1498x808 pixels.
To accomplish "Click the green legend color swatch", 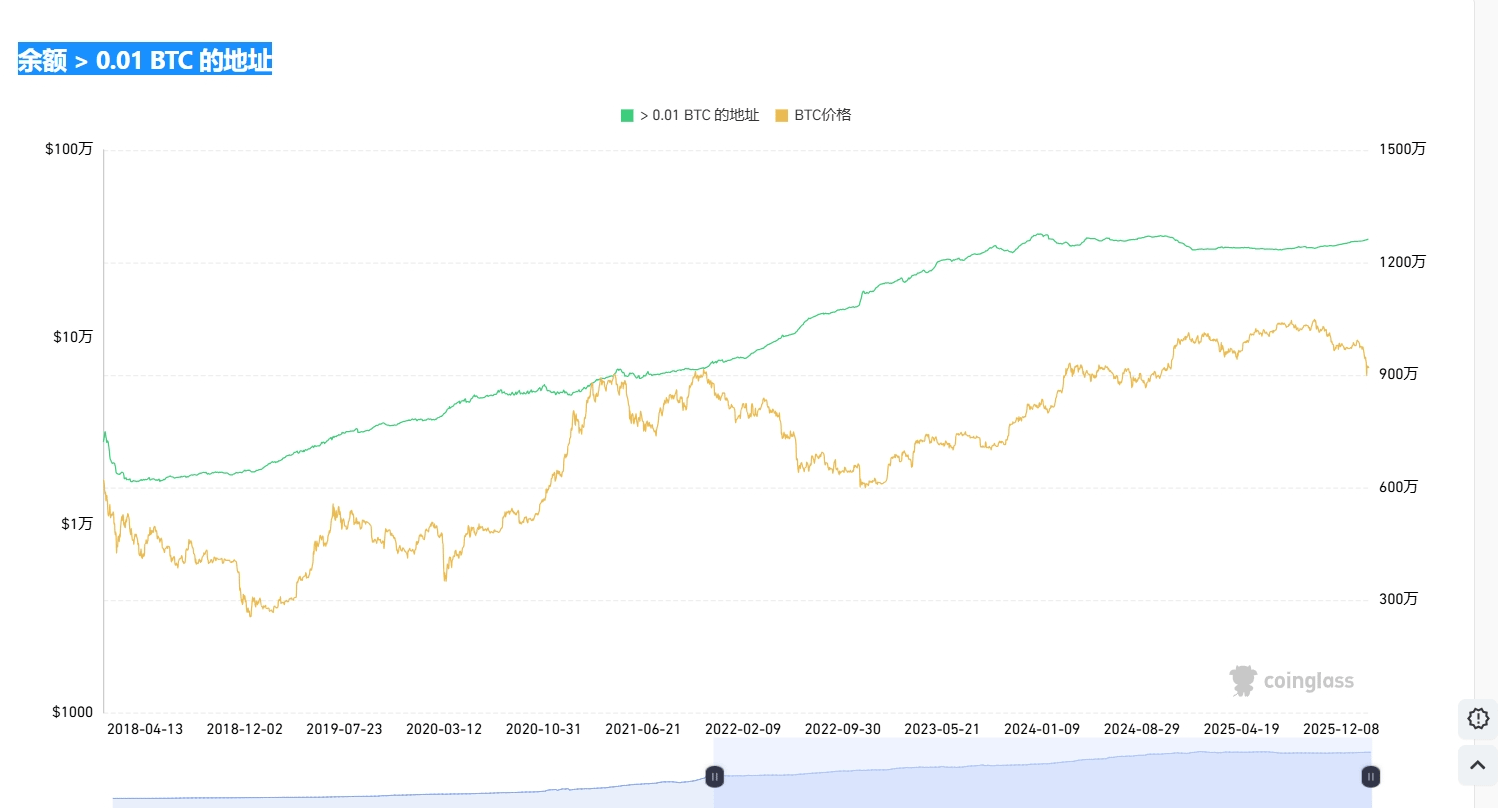I will pos(627,115).
